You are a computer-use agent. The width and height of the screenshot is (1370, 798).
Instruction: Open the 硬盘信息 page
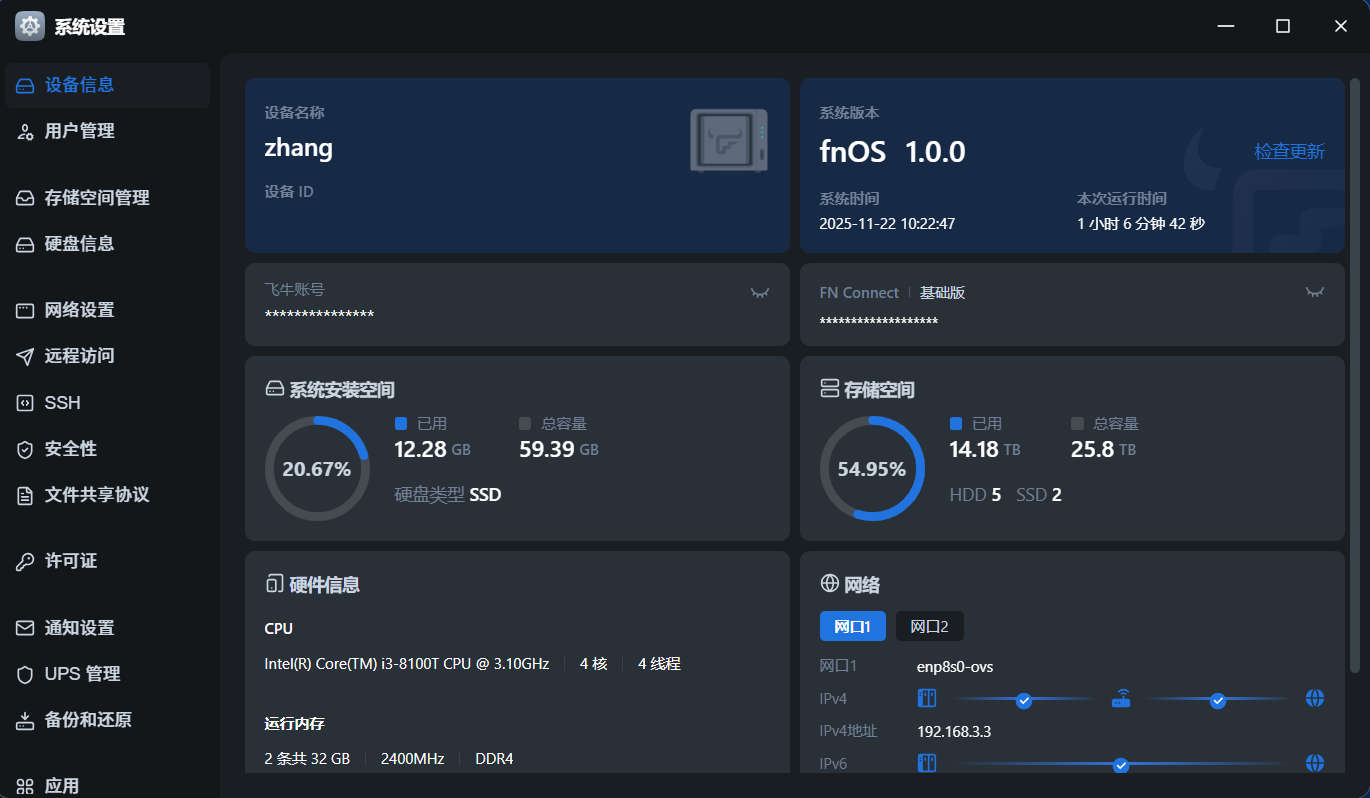[80, 244]
